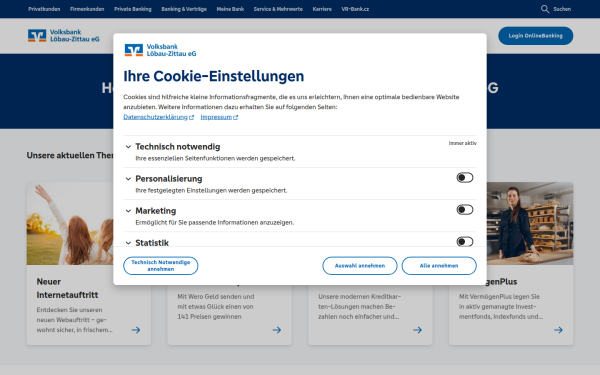Click arrow icon on Kreditkarten-Lösungen card
The height and width of the screenshot is (375, 600).
coord(418,330)
